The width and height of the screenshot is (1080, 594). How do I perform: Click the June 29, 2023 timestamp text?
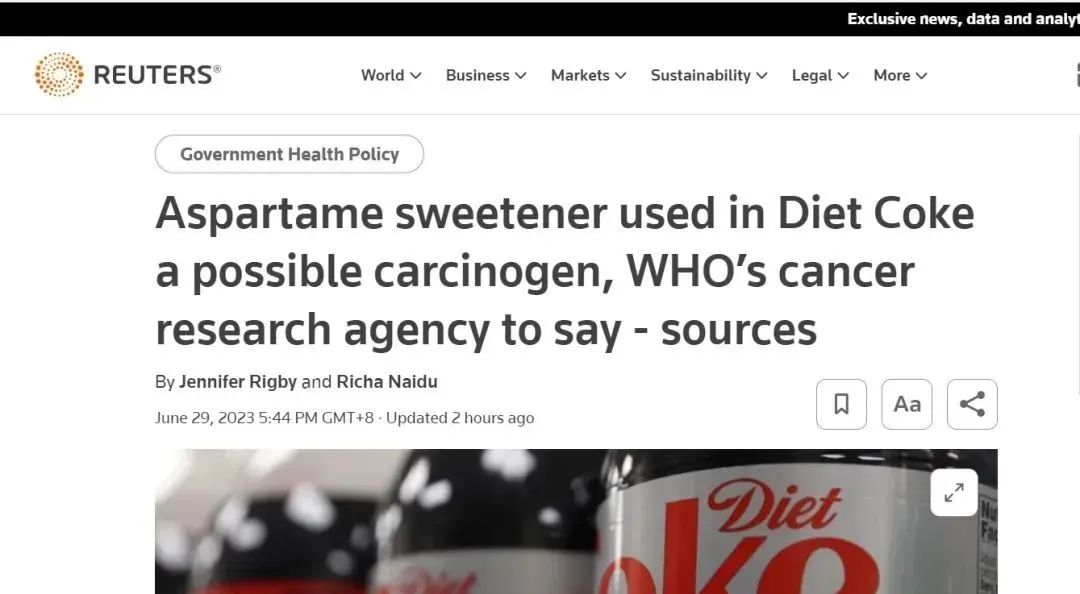tap(264, 418)
